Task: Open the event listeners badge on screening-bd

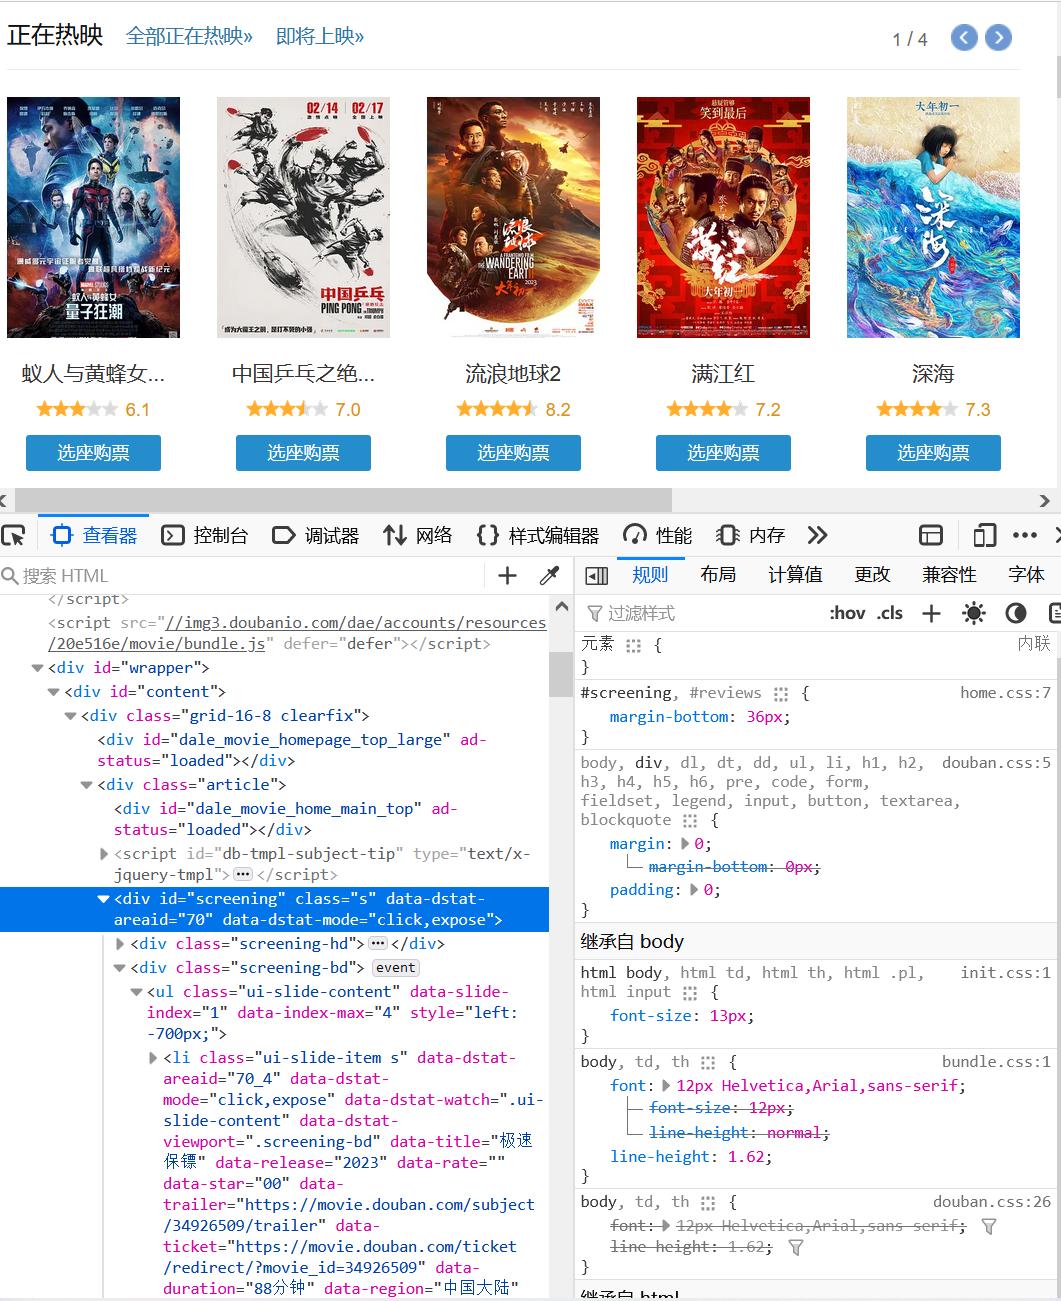Action: click(x=395, y=967)
